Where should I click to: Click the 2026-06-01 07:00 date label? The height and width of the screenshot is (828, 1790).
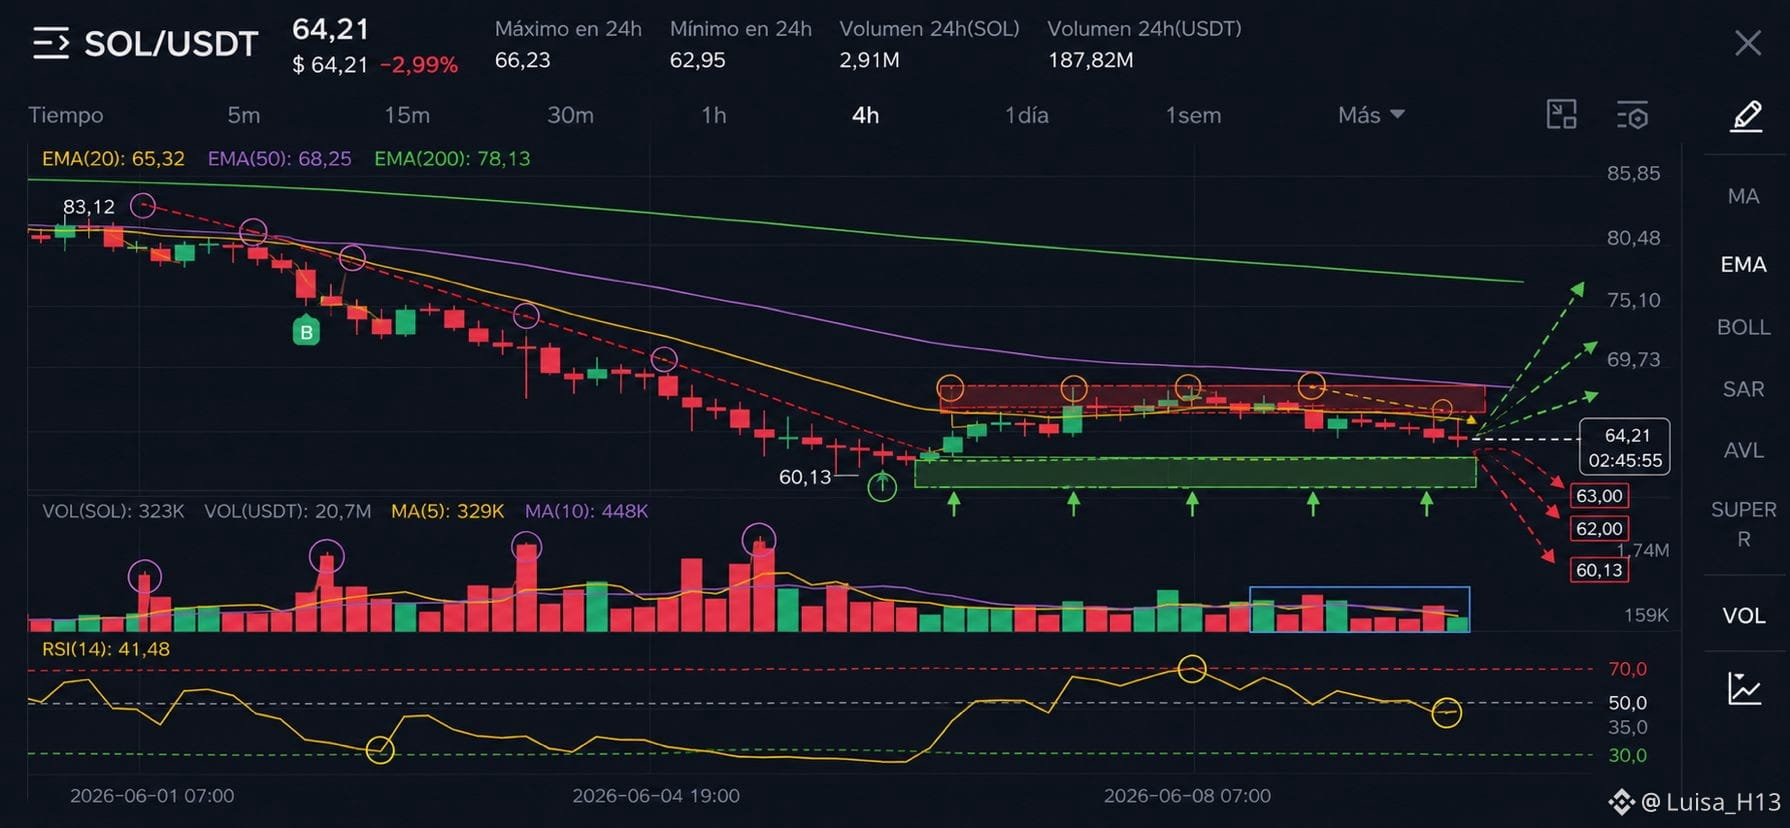click(152, 796)
